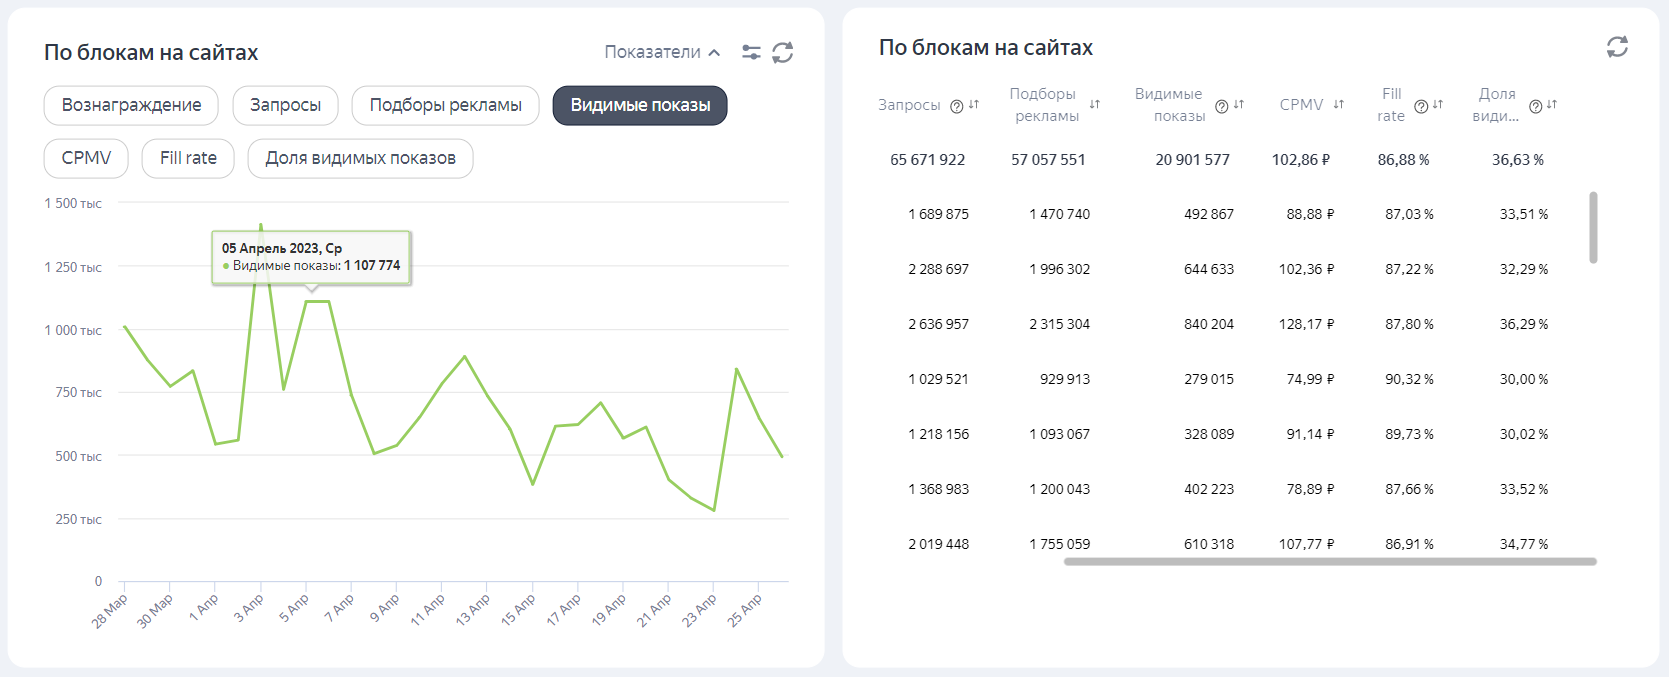Sort by Подборы рекламы column arrows

(x=1095, y=105)
